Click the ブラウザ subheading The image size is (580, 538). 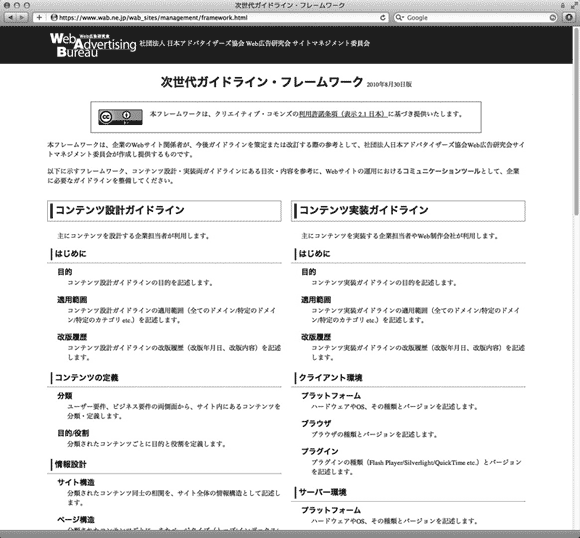tap(316, 424)
